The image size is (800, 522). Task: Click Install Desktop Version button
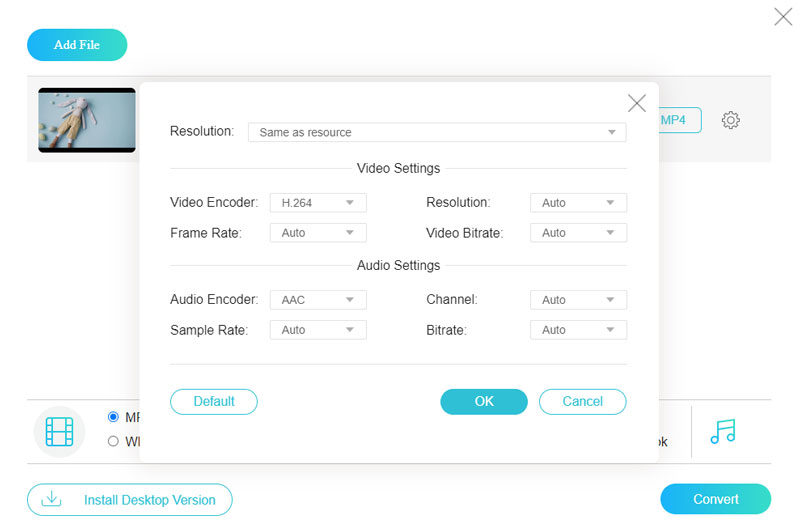(x=130, y=500)
